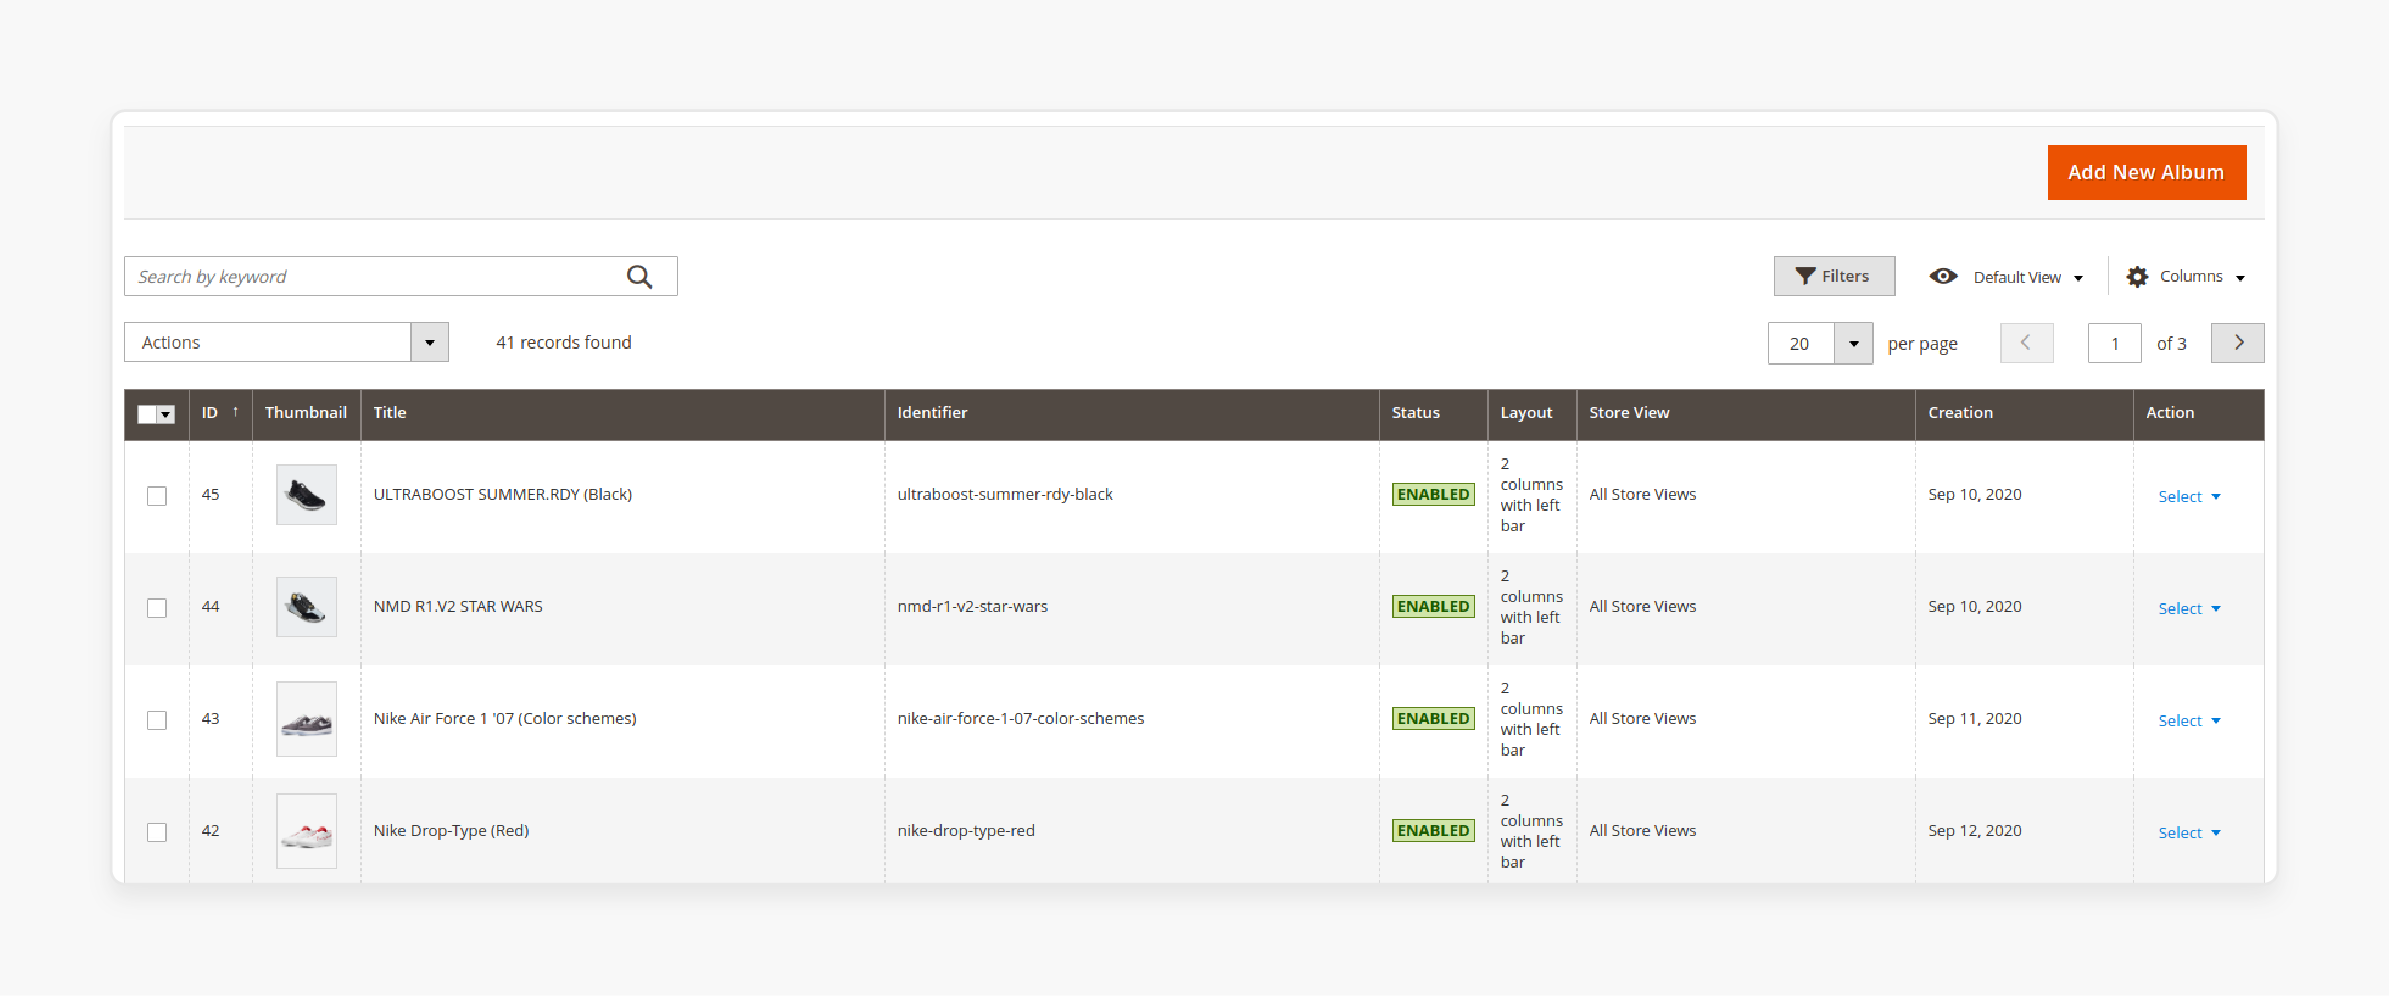Open the Nike Air Force 1 thumbnail
The height and width of the screenshot is (996, 2389).
(306, 719)
